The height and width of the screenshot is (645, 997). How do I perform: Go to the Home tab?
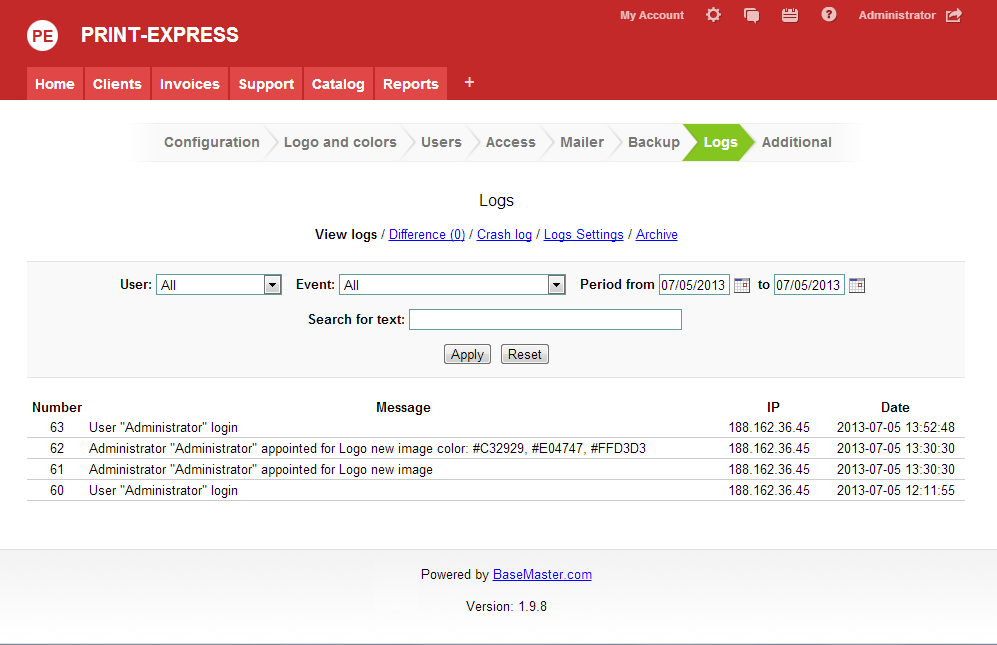click(55, 84)
